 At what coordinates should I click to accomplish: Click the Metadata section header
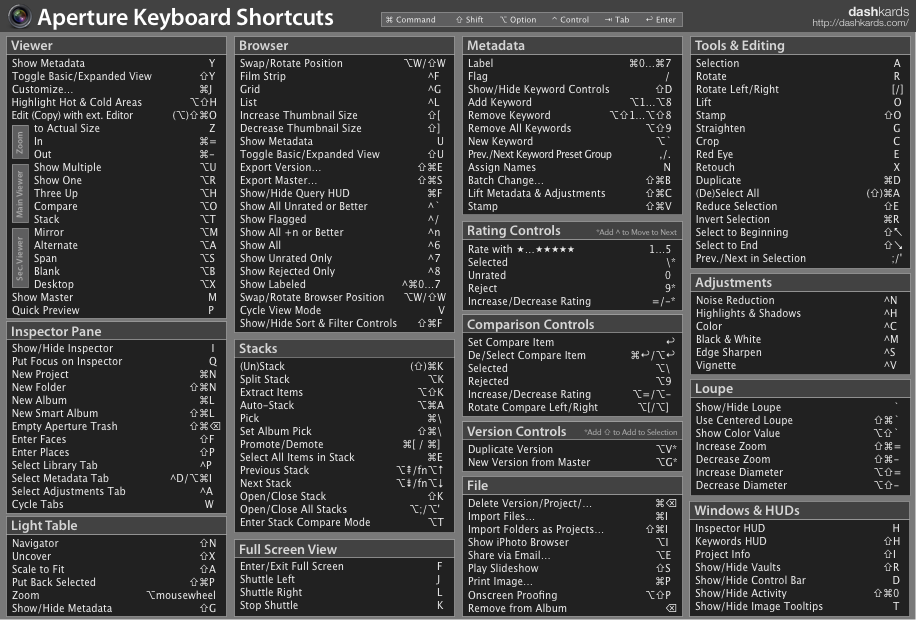[572, 46]
